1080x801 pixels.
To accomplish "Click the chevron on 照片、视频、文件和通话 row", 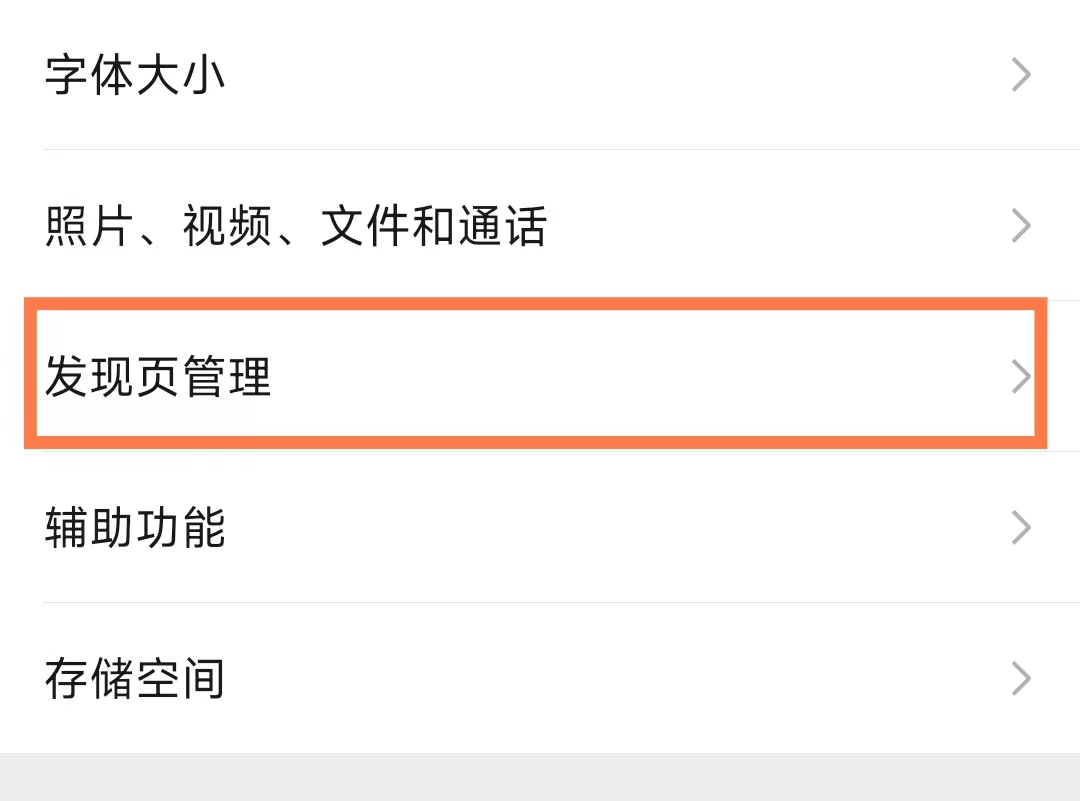I will tap(1020, 226).
